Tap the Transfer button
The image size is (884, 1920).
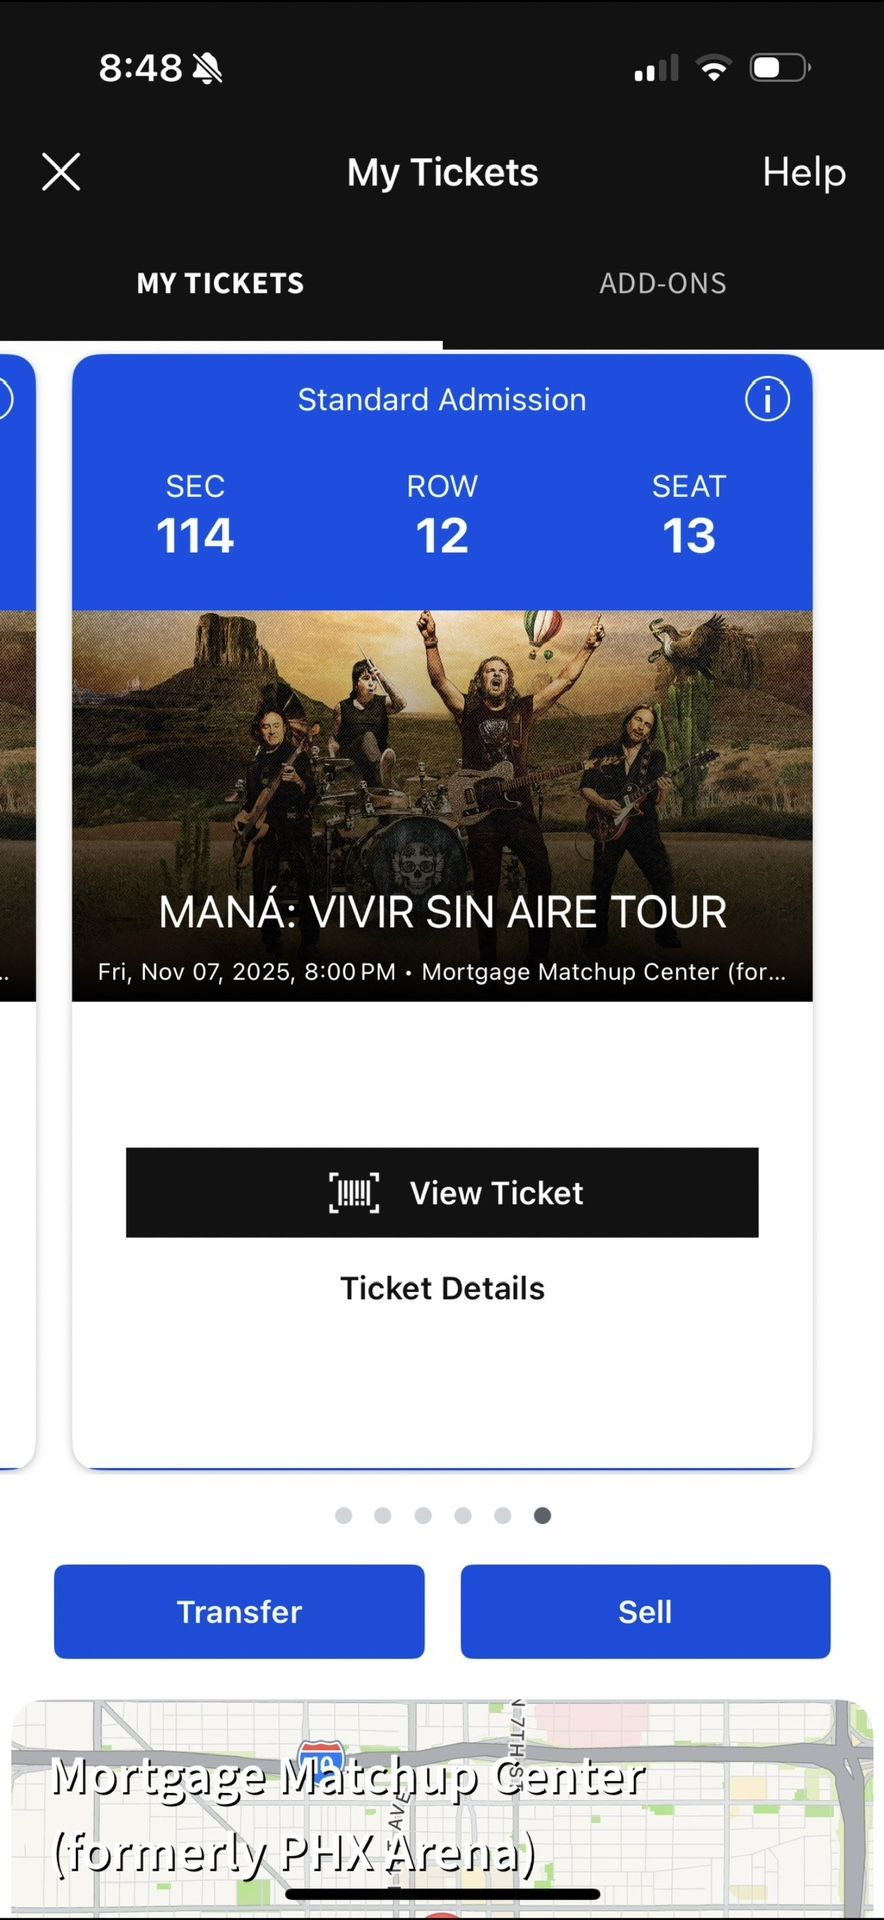click(239, 1611)
